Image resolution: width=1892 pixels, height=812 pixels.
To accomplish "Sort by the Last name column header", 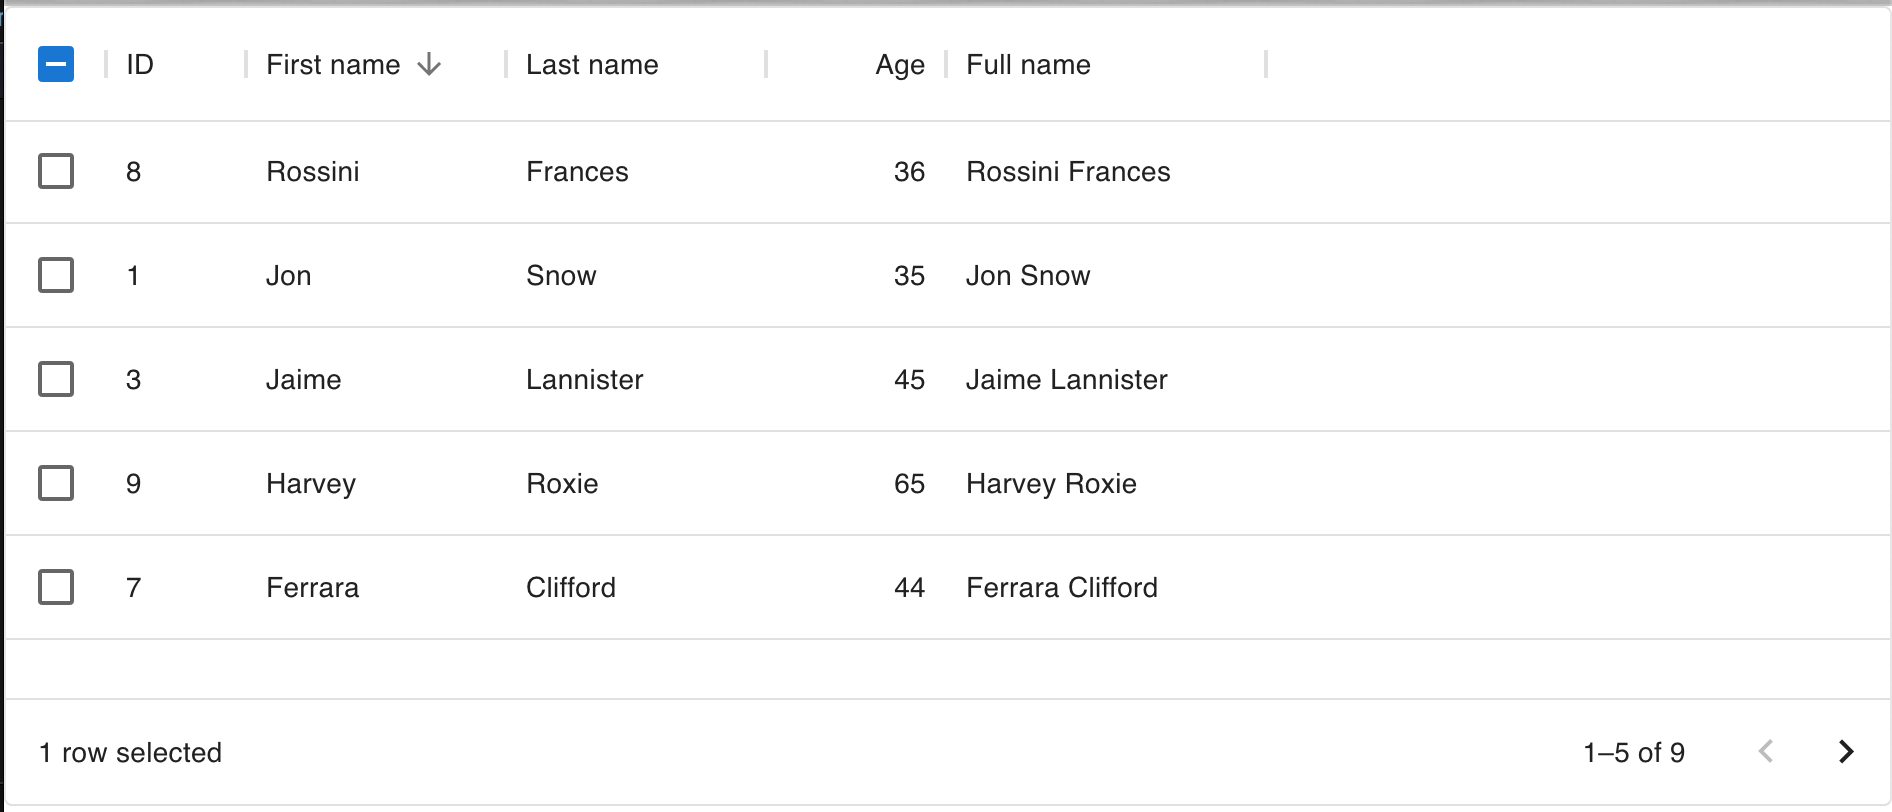I will click(x=592, y=65).
